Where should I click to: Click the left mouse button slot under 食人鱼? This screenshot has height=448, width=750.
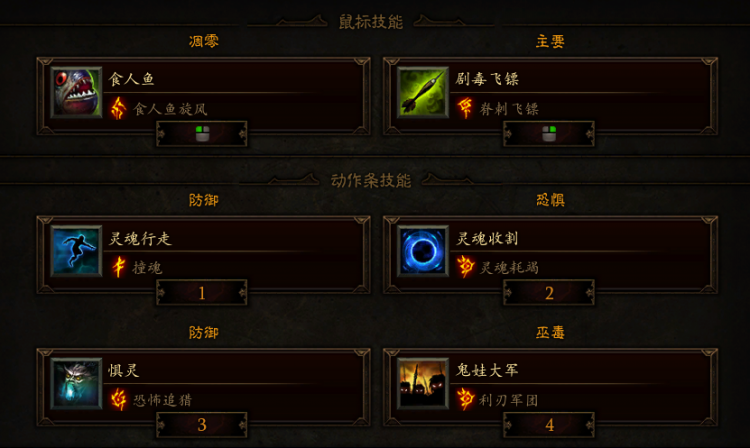[x=202, y=134]
